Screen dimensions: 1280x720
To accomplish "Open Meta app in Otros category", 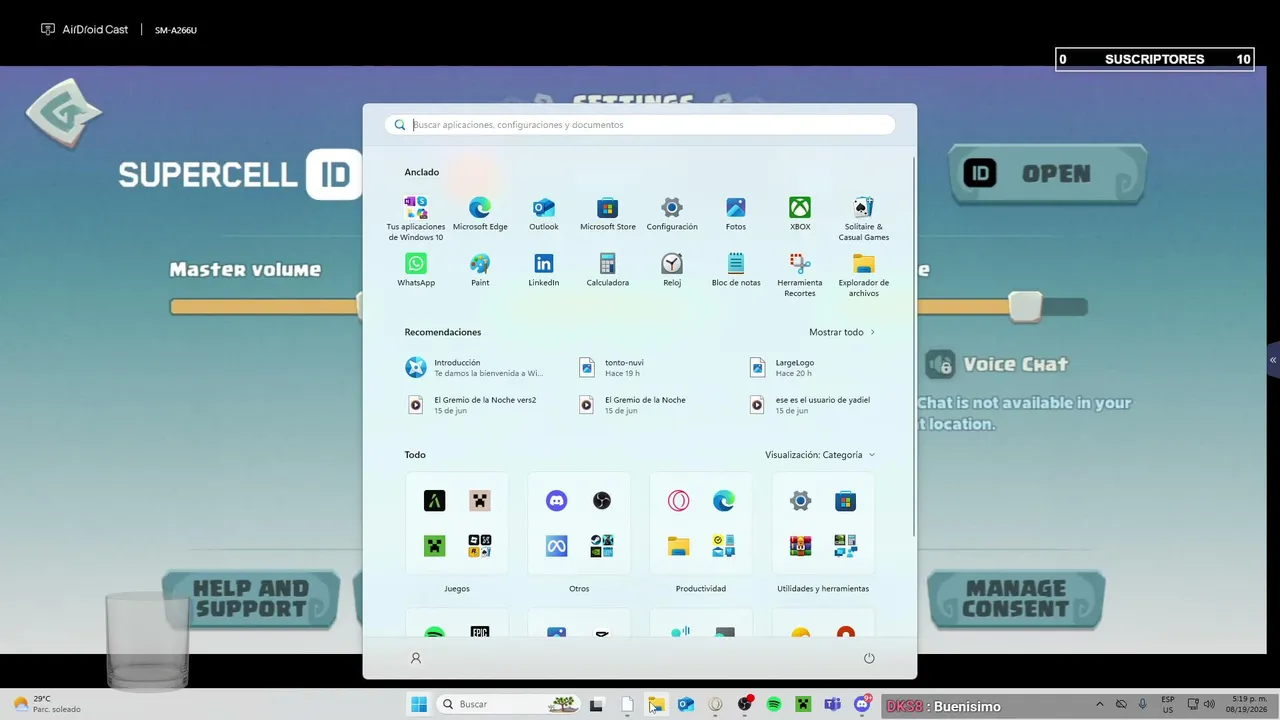I will click(557, 546).
